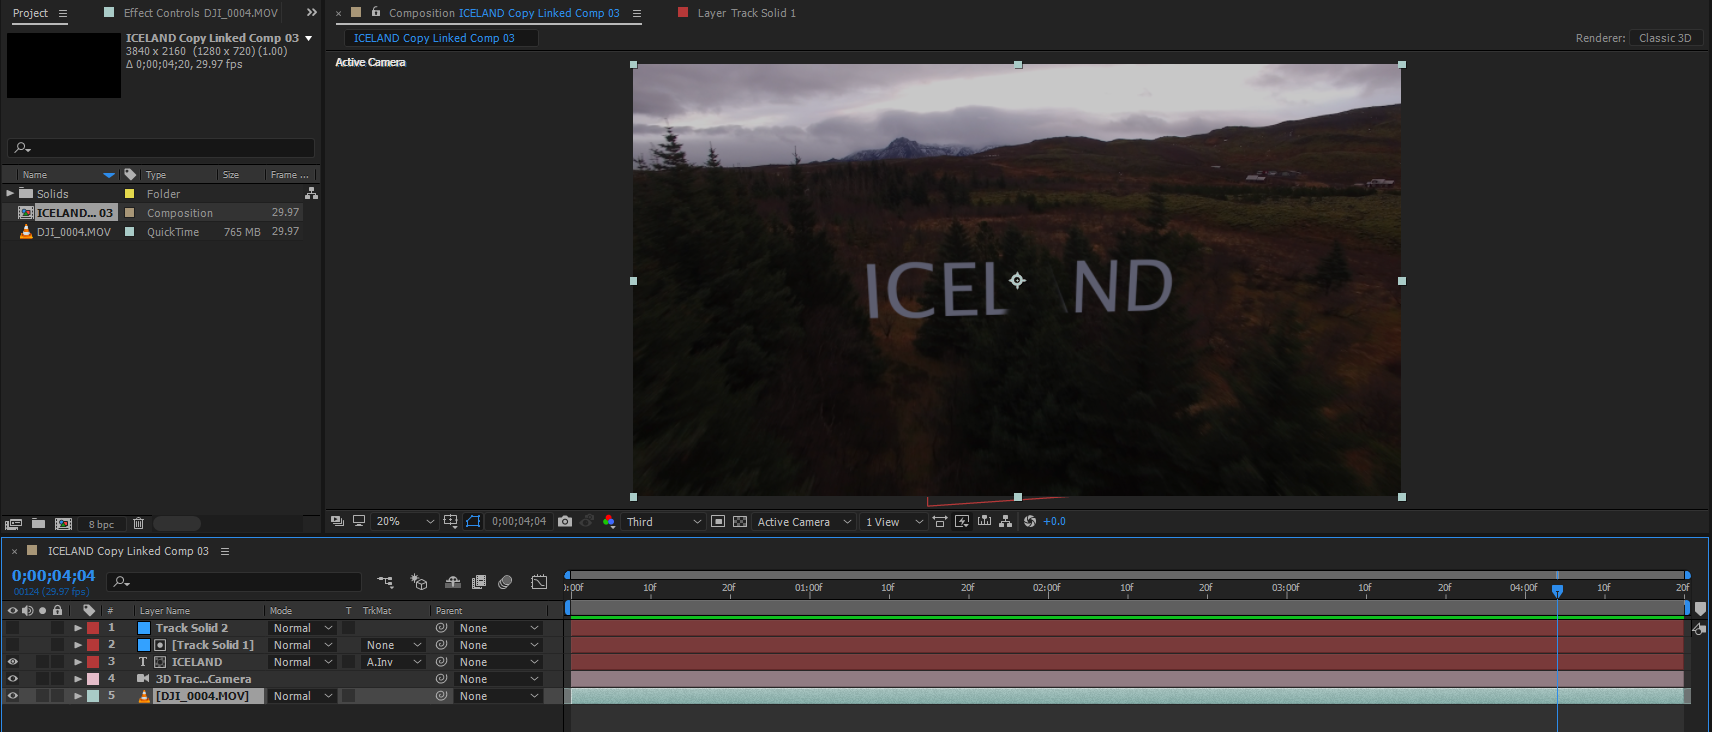Open the Composition Flowchart from viewer footer
Screen dimensions: 1712x732
(1006, 521)
